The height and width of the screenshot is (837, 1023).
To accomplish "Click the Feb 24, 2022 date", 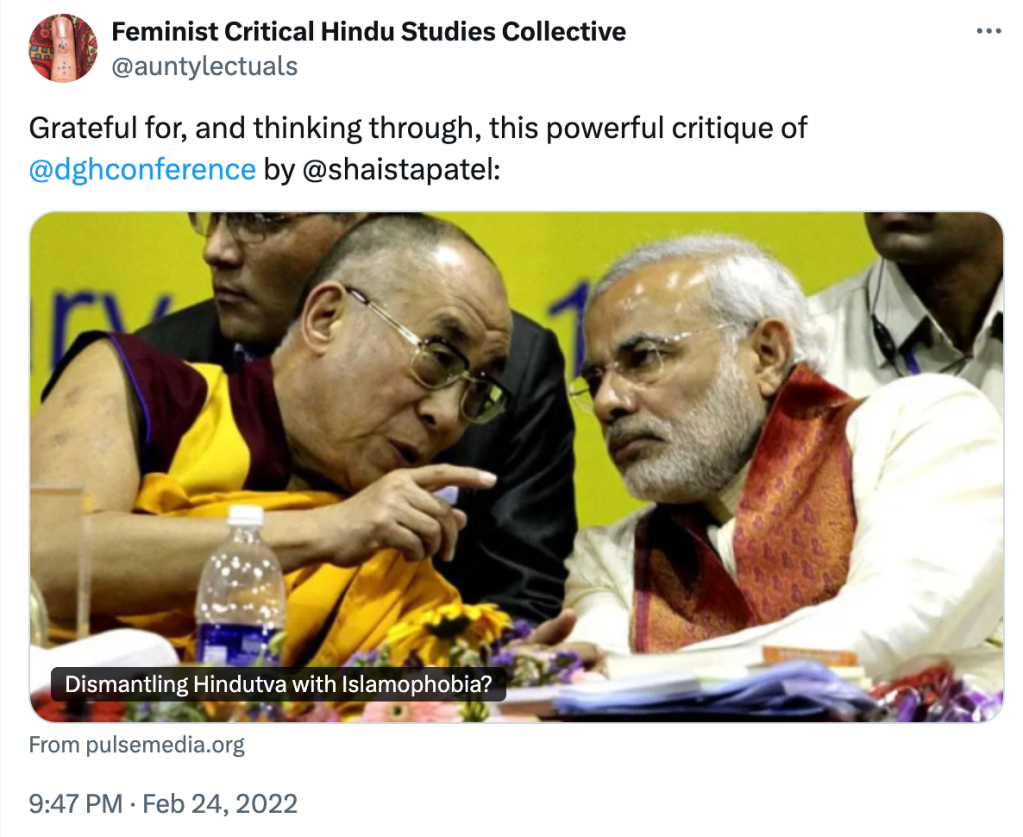I will coord(220,804).
